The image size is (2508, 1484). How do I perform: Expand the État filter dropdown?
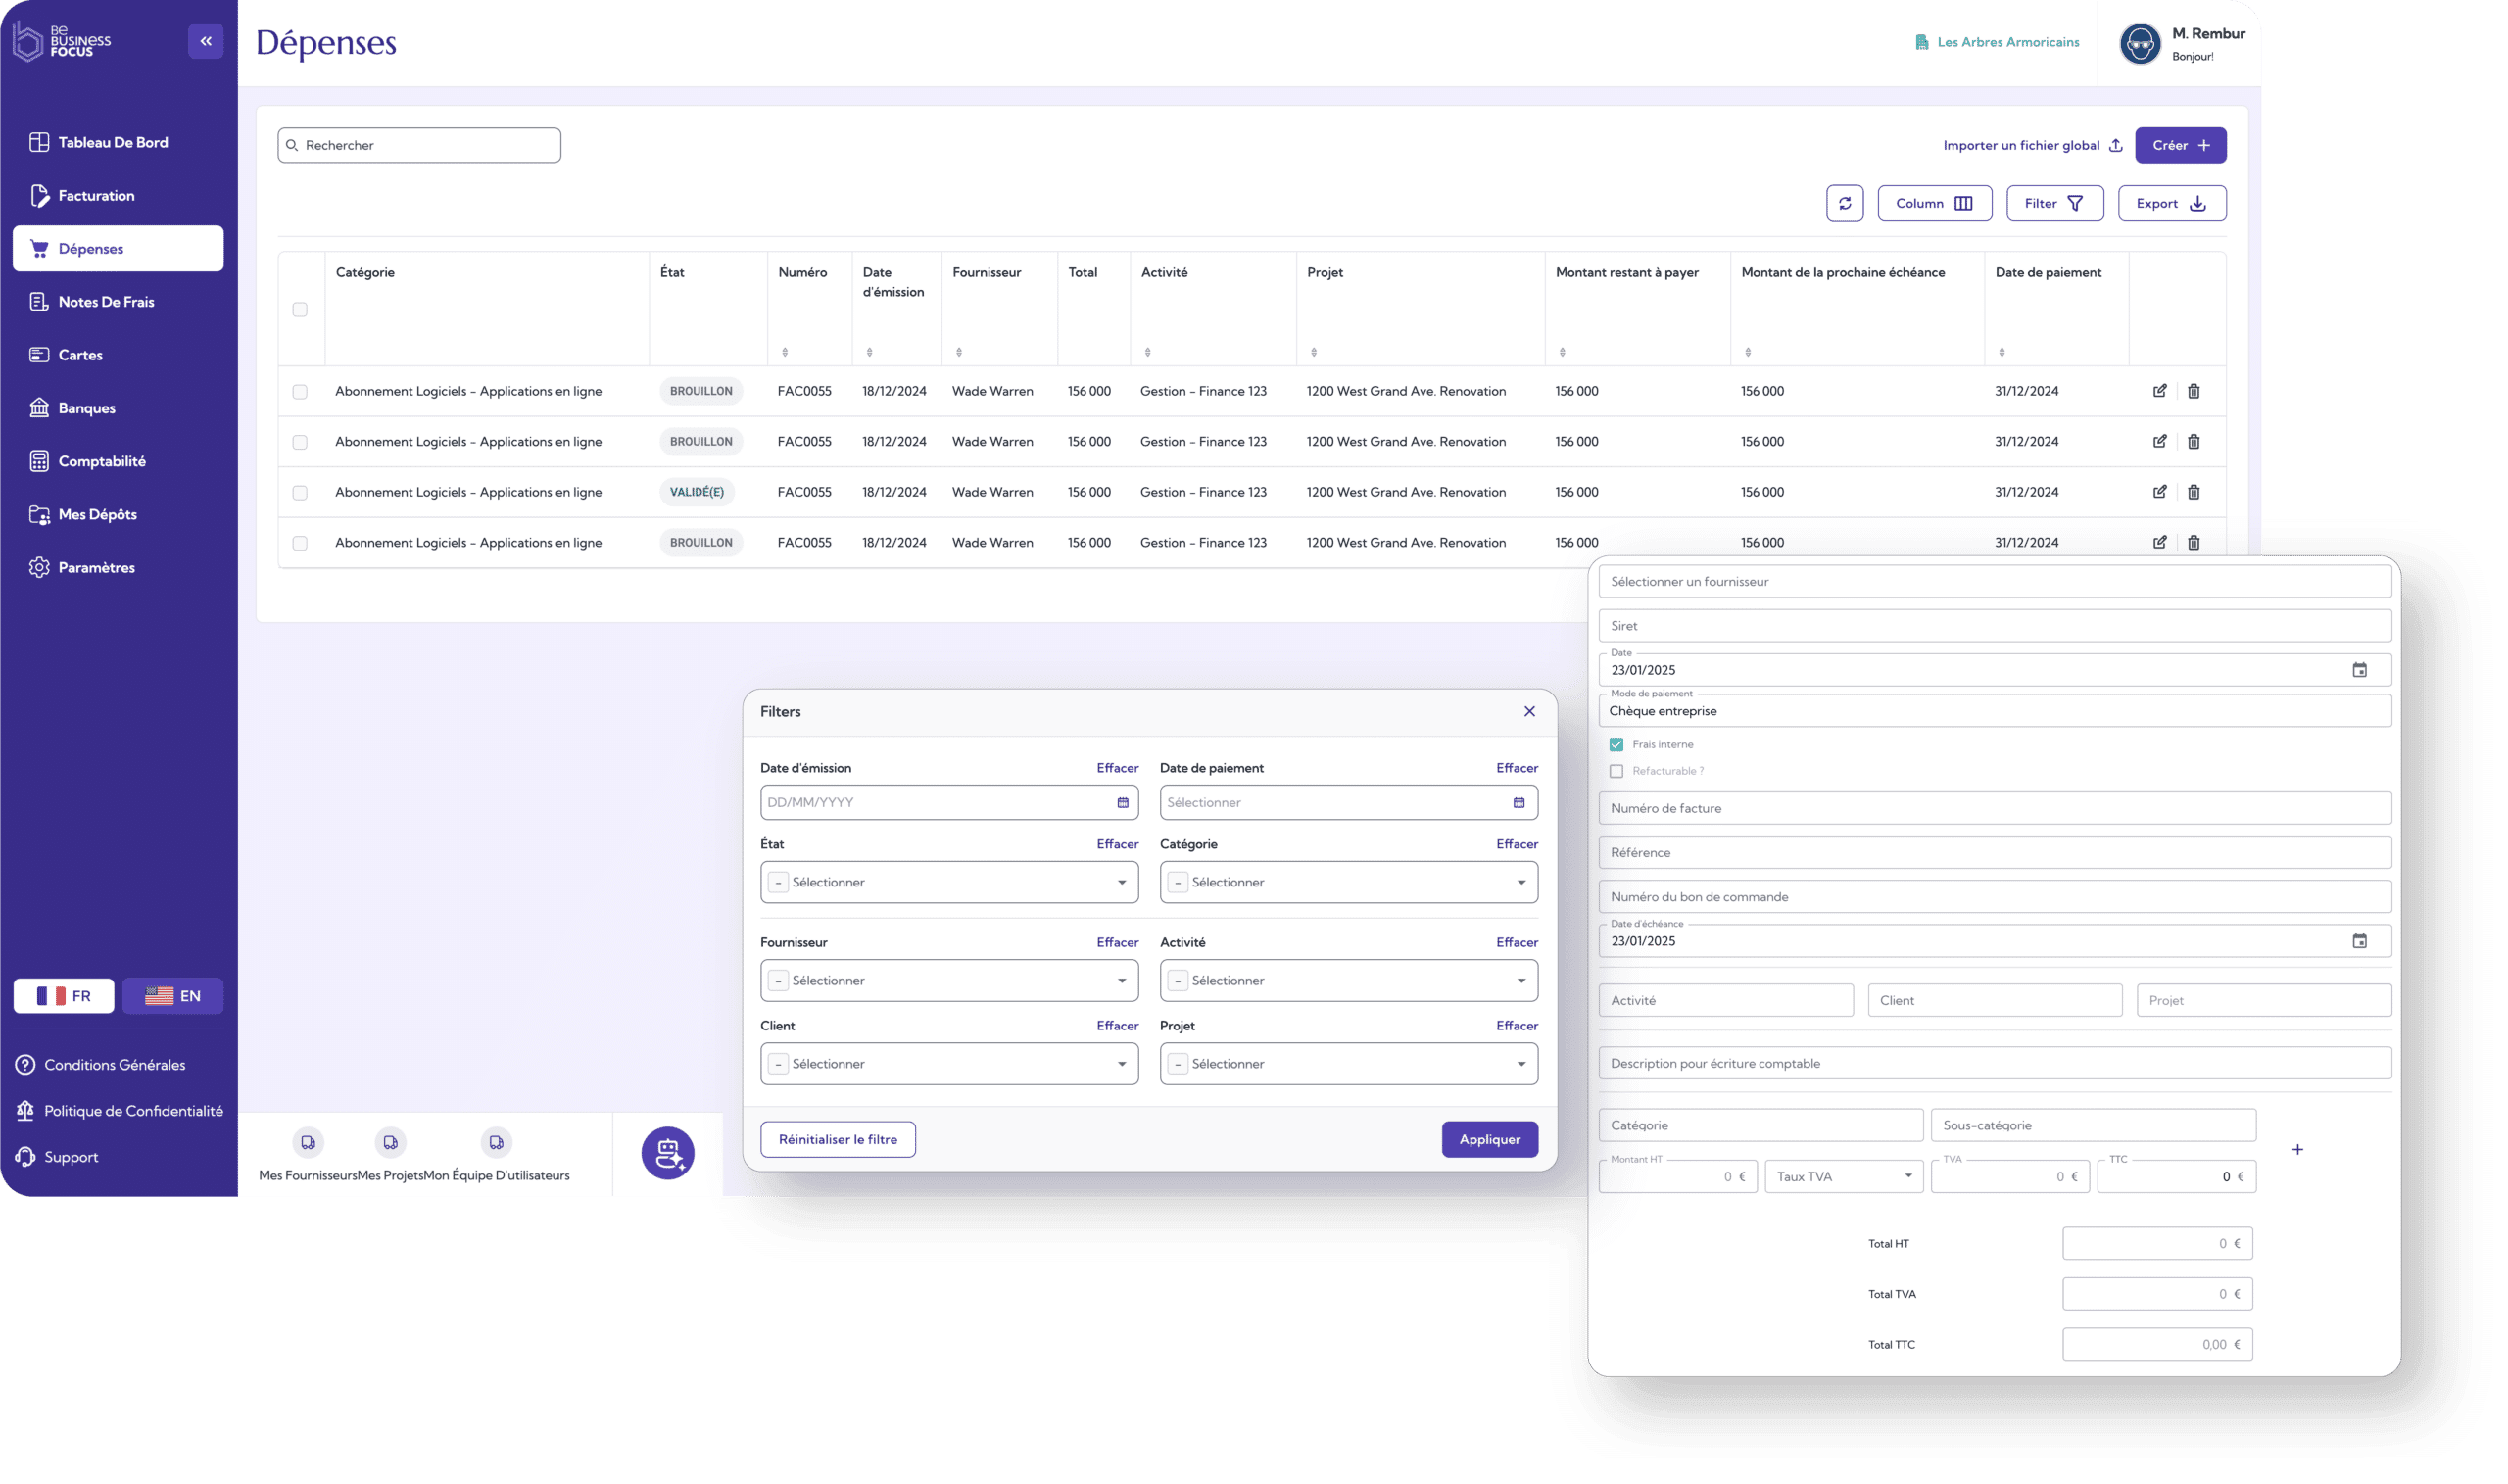coord(1121,883)
